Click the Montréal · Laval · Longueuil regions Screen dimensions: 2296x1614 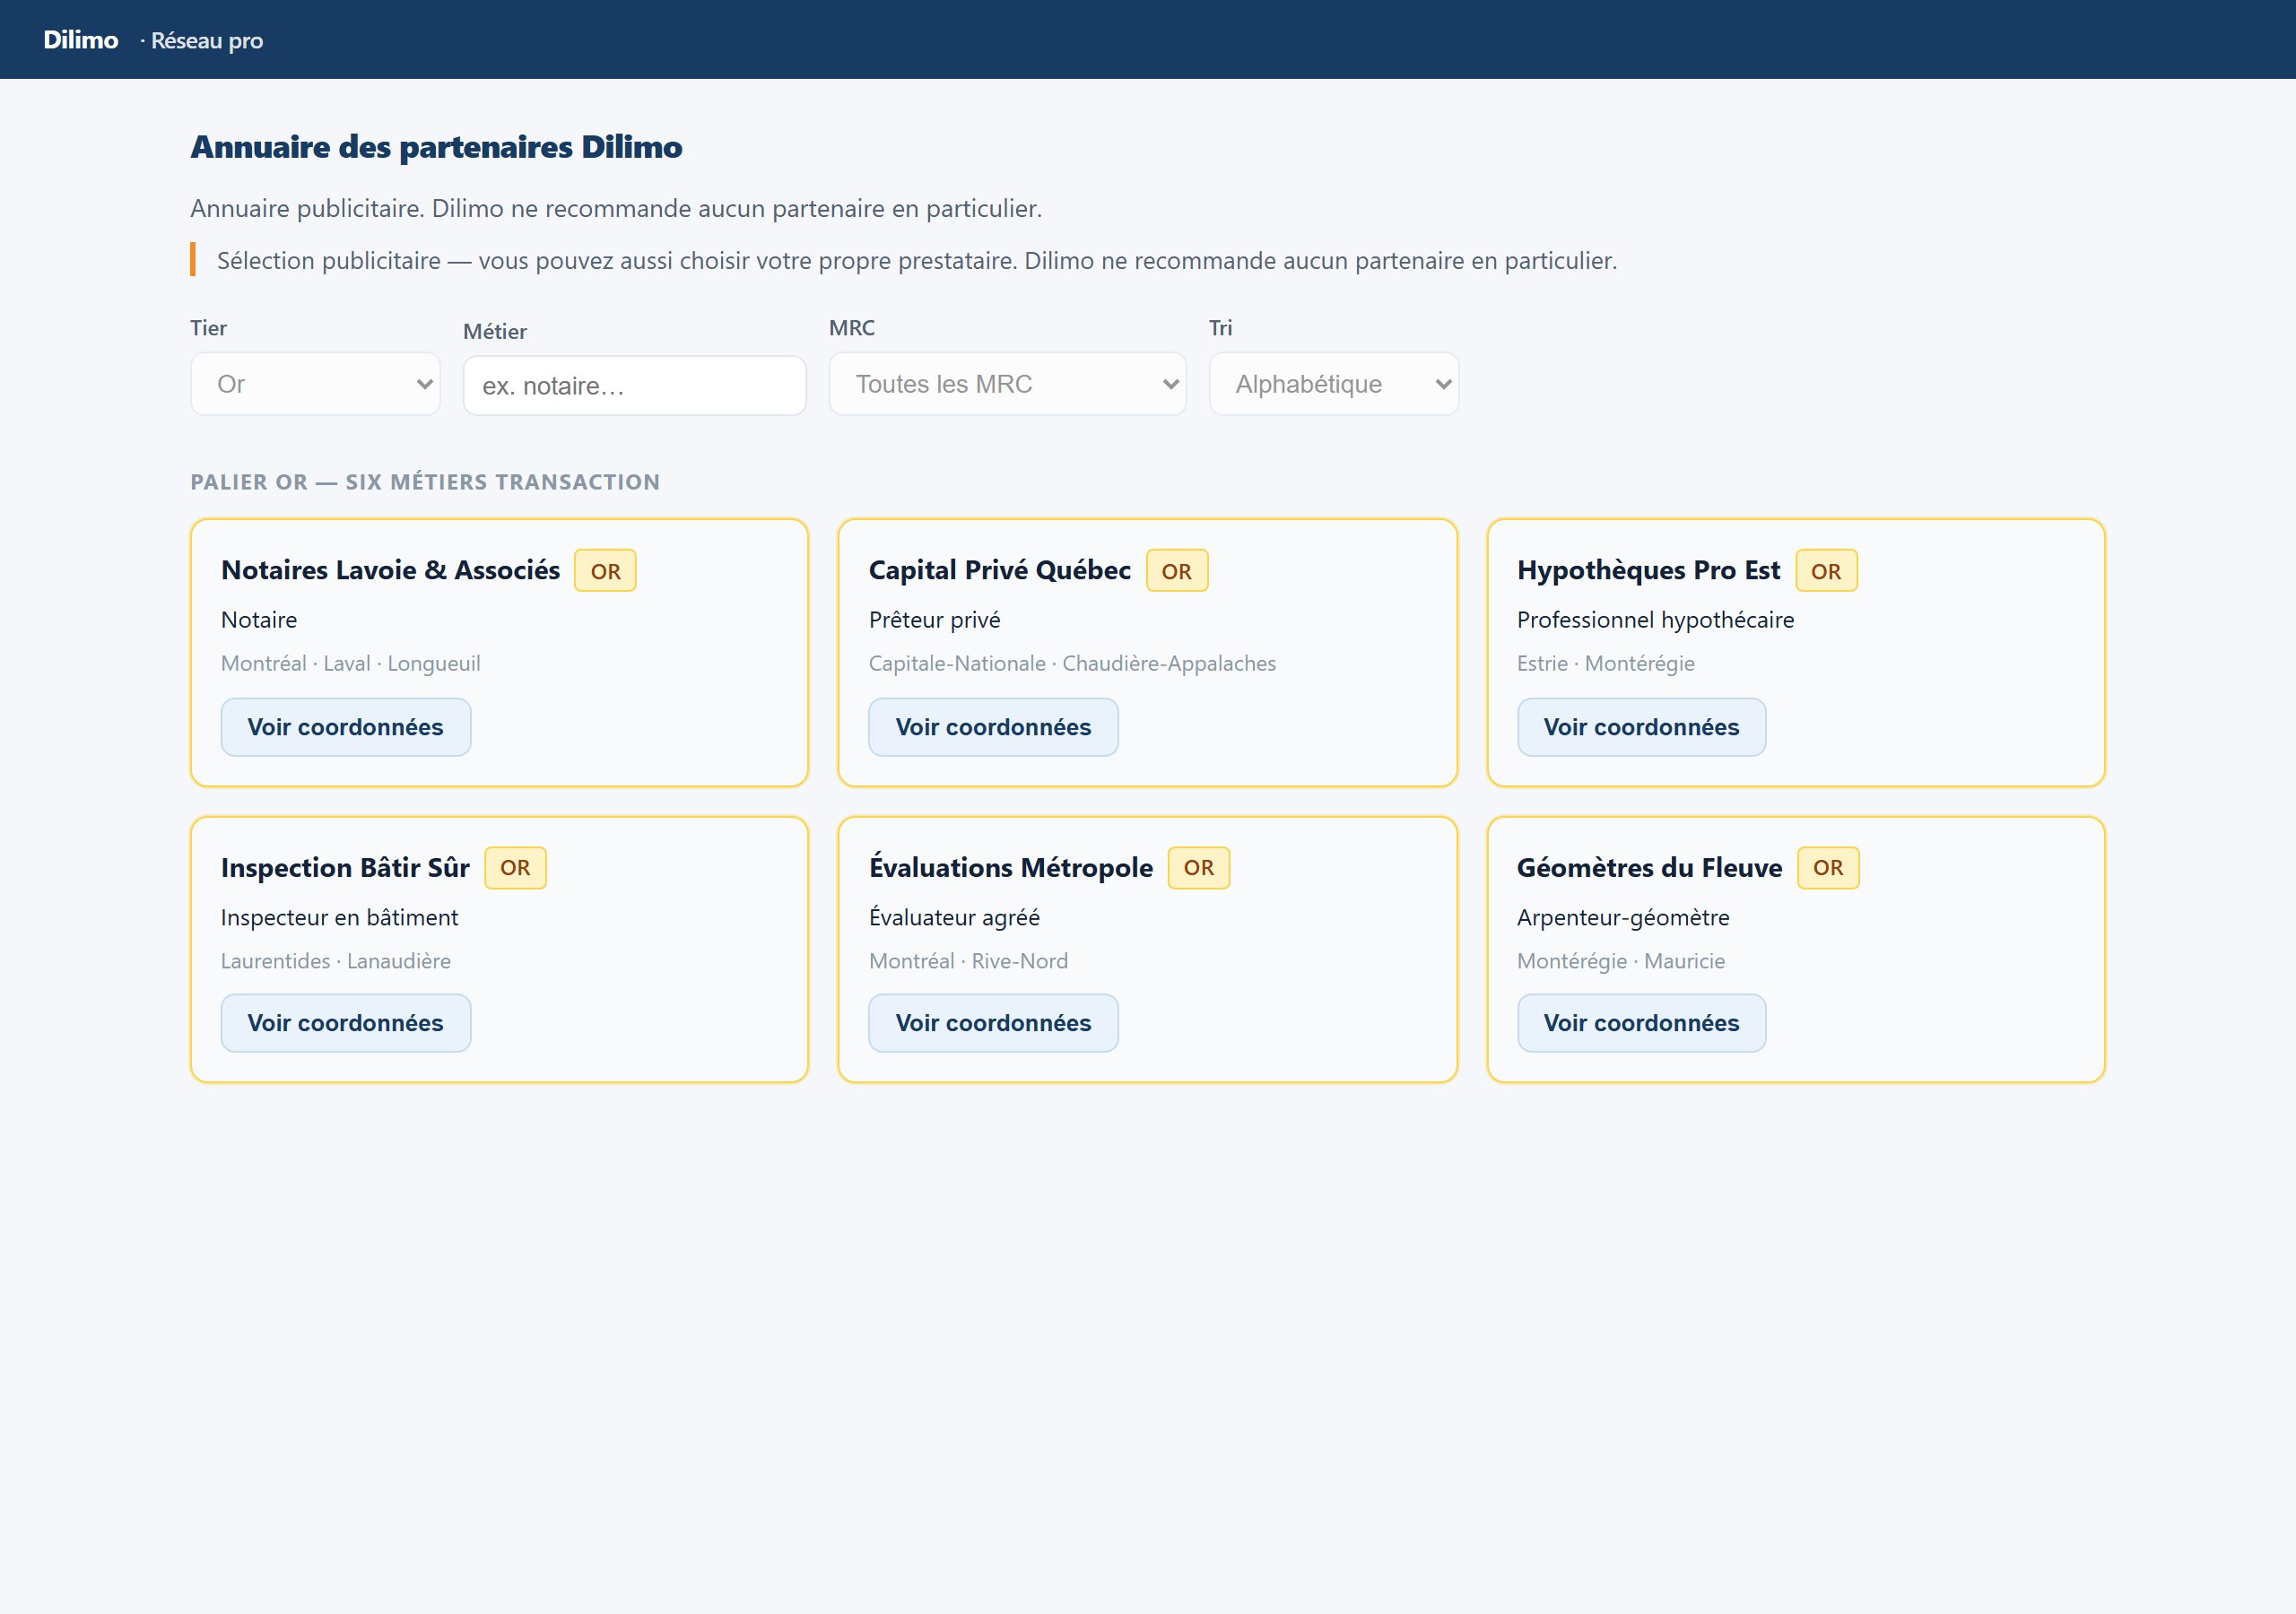click(350, 664)
